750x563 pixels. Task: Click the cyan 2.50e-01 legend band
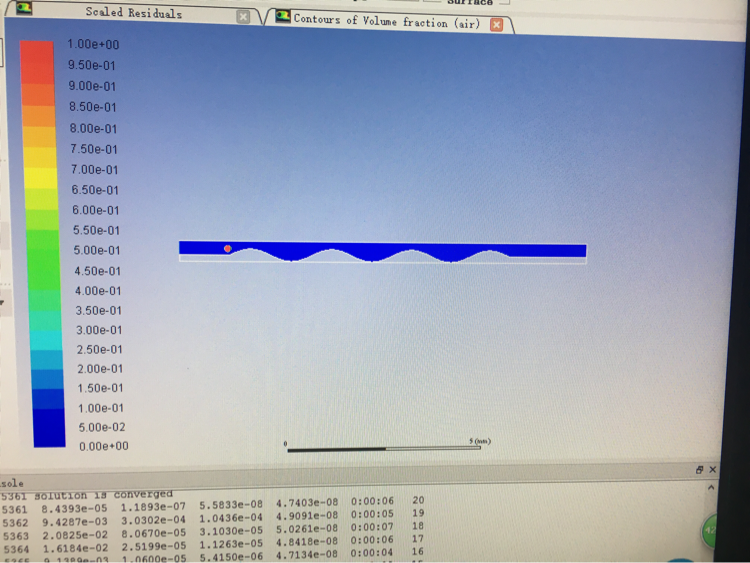pos(46,340)
